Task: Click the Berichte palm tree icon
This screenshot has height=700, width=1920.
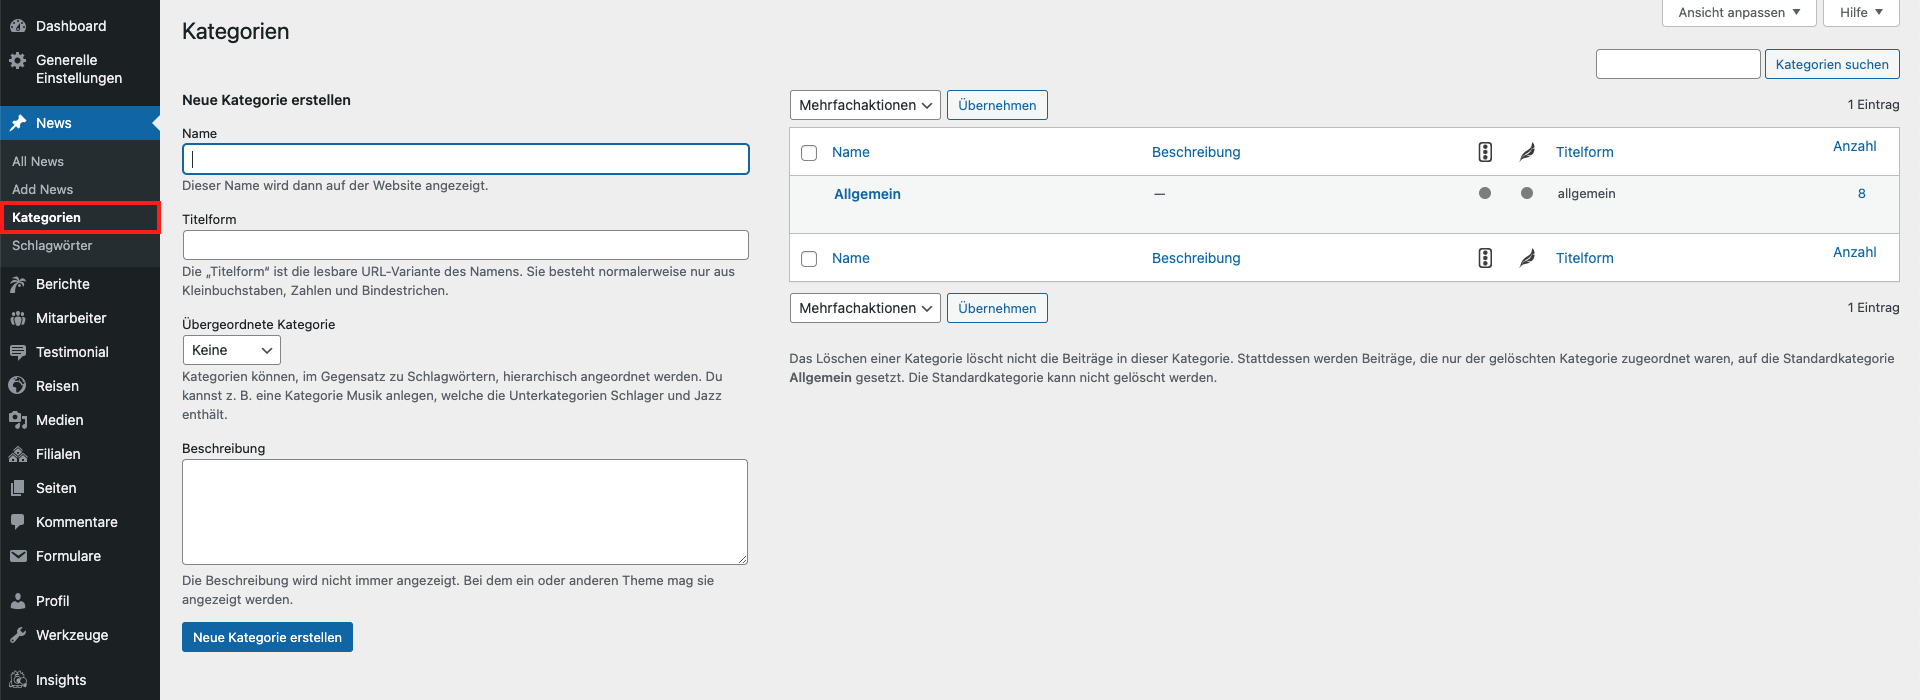Action: [x=18, y=284]
